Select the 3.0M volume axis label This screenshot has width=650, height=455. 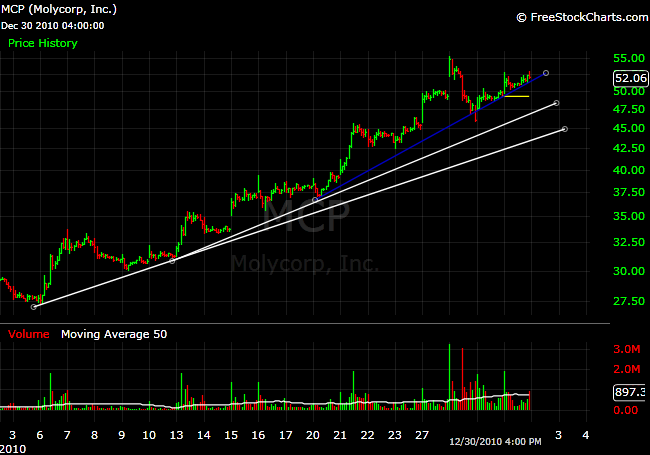627,349
